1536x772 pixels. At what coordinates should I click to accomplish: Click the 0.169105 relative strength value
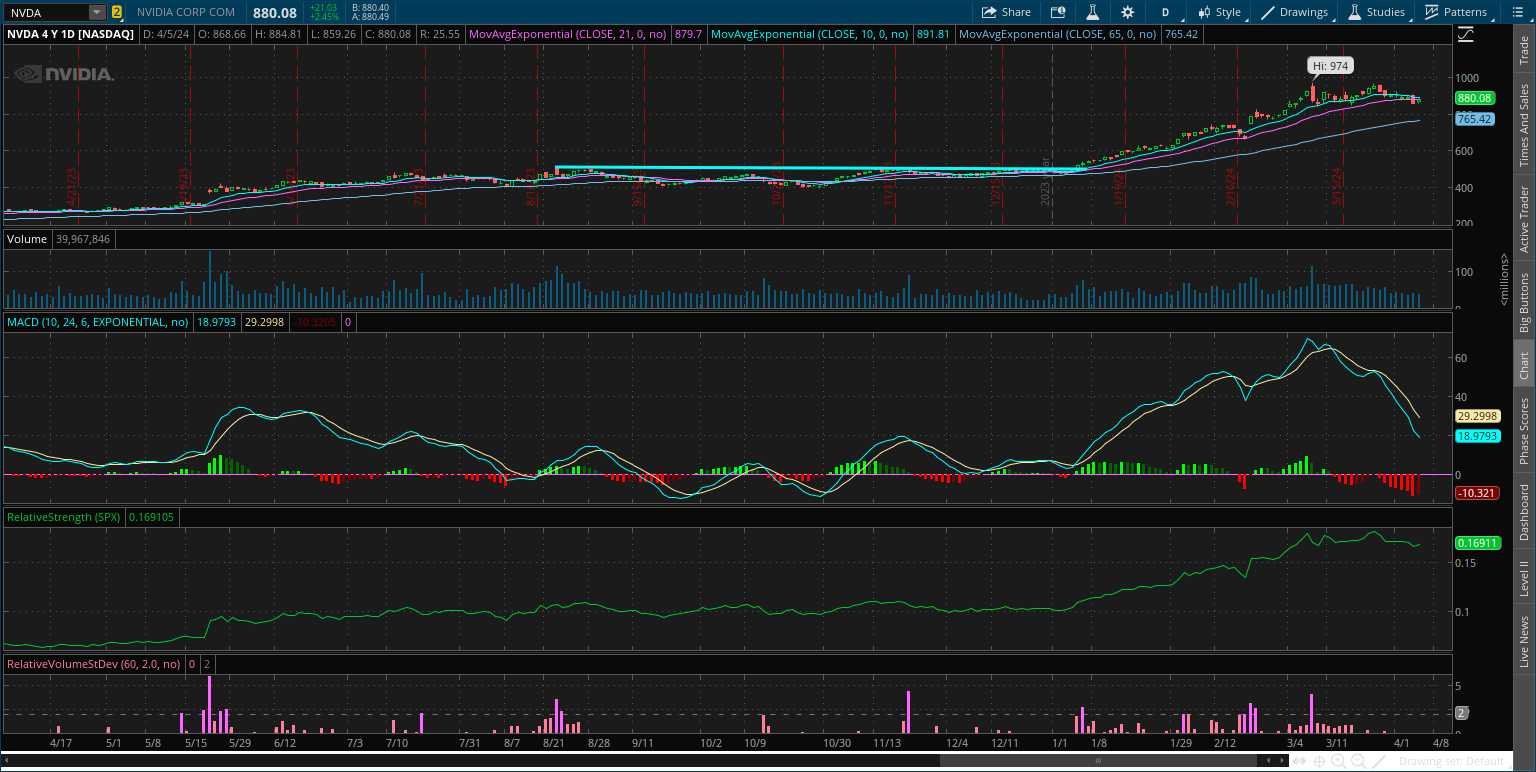pyautogui.click(x=150, y=517)
